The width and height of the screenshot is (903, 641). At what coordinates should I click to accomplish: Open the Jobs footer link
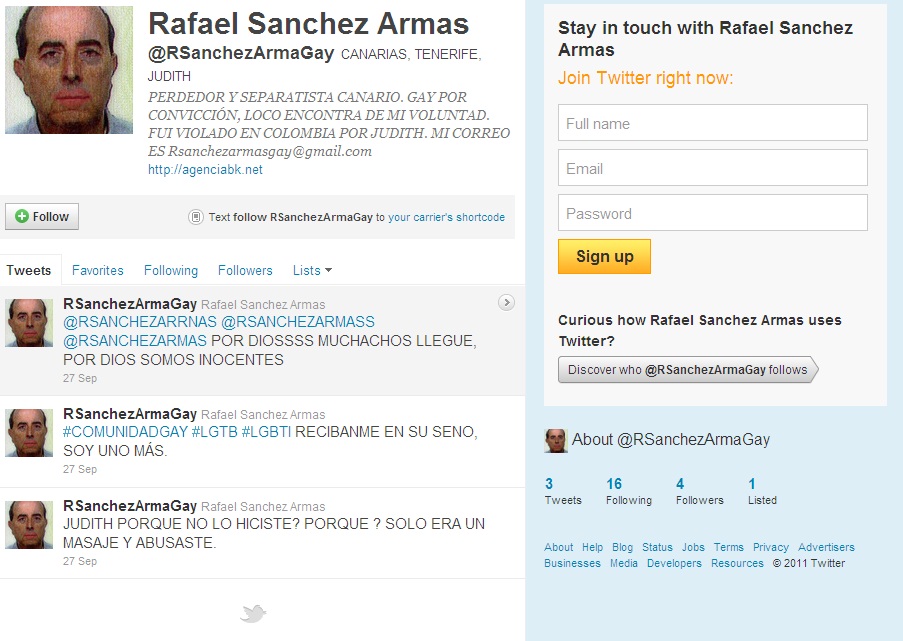[693, 547]
